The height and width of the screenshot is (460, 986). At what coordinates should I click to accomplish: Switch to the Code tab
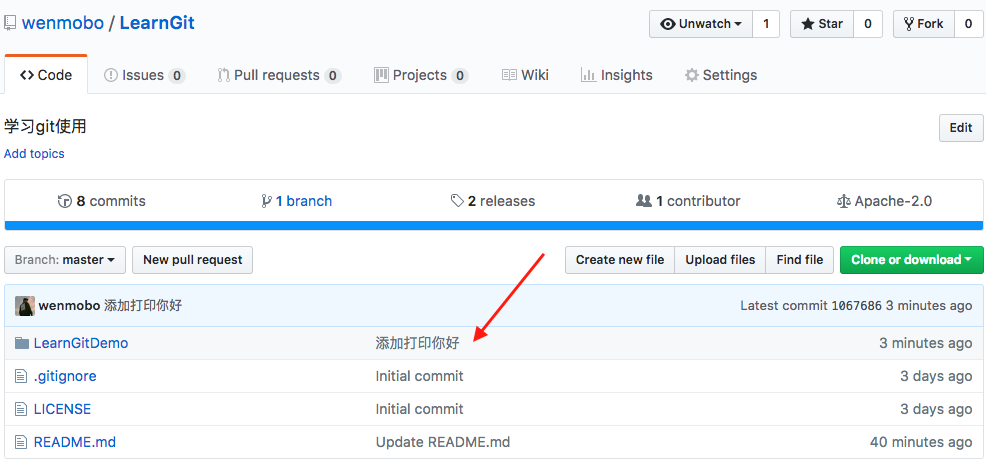coord(46,75)
